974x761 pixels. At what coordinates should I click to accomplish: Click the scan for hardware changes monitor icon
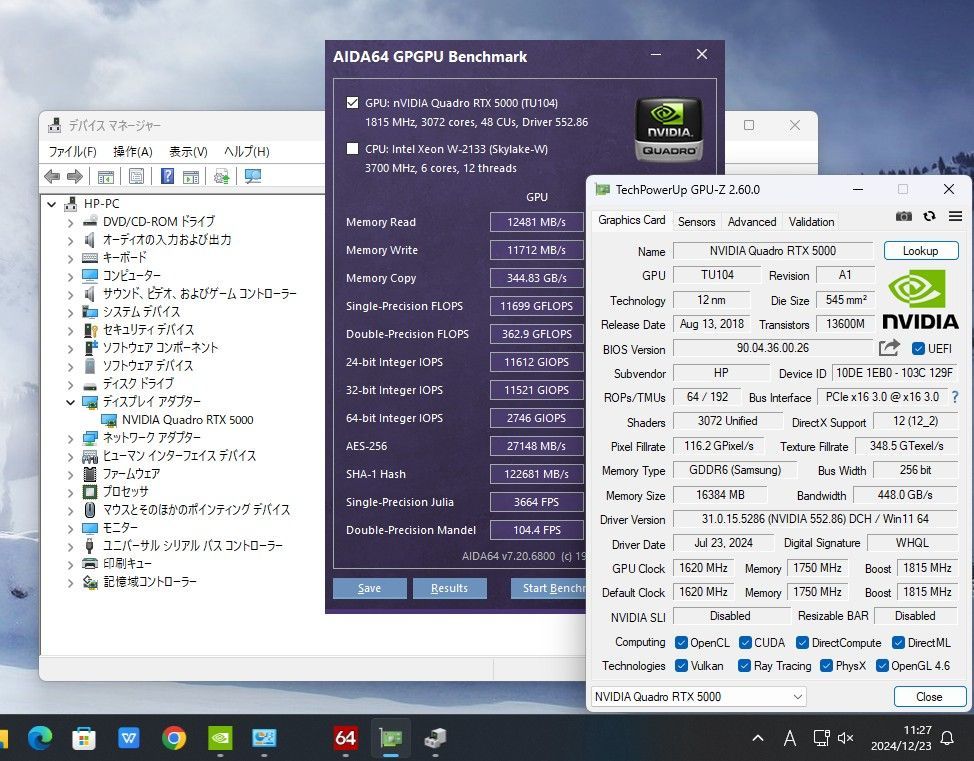(x=252, y=176)
